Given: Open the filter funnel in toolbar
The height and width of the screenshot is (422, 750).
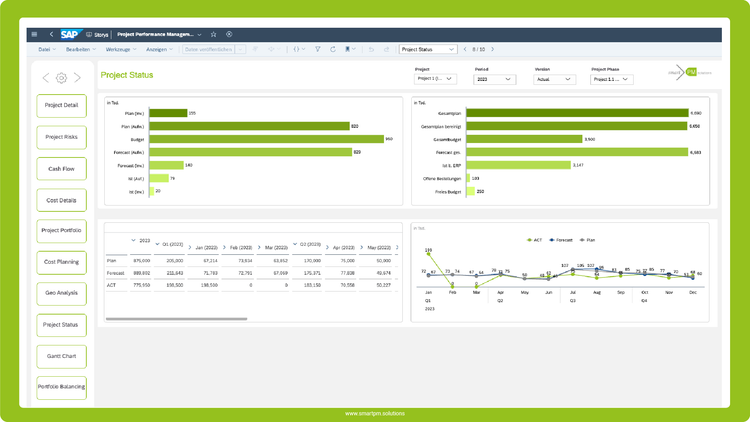Looking at the screenshot, I should 318,49.
